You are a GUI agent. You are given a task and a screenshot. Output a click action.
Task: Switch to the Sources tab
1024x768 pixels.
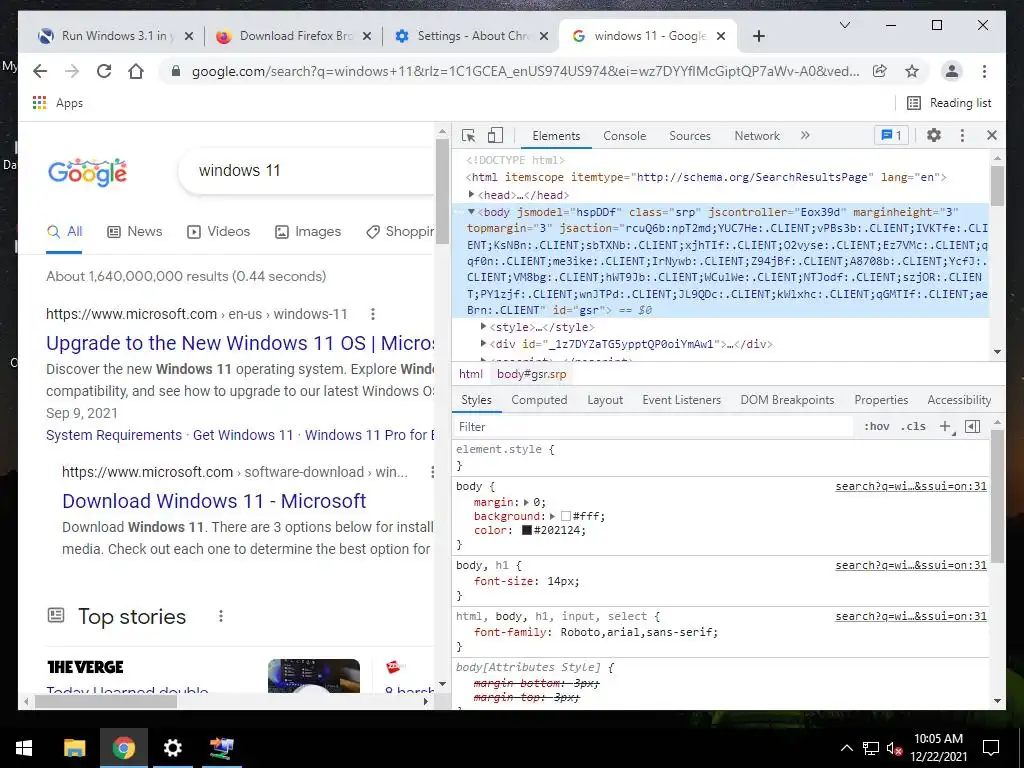(690, 136)
